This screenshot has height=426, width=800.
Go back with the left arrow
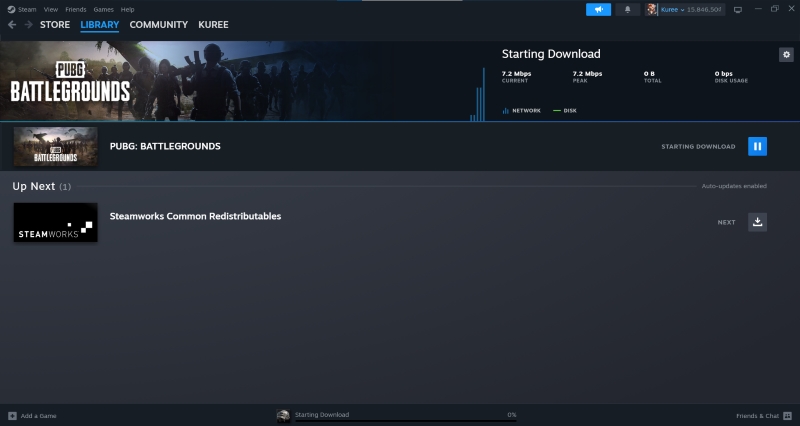click(x=12, y=24)
